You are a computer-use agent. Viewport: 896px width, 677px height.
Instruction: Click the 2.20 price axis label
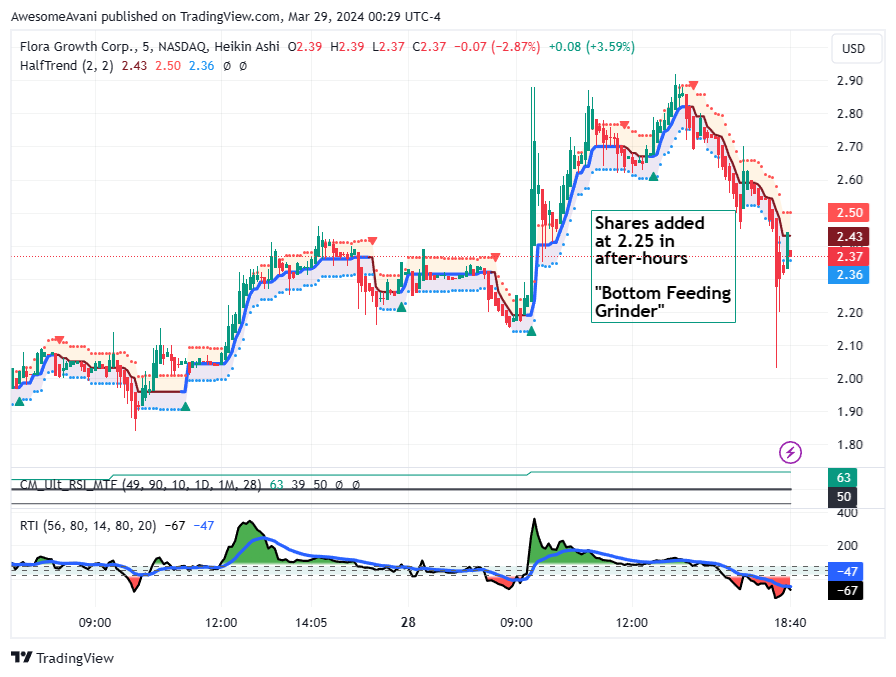click(850, 313)
